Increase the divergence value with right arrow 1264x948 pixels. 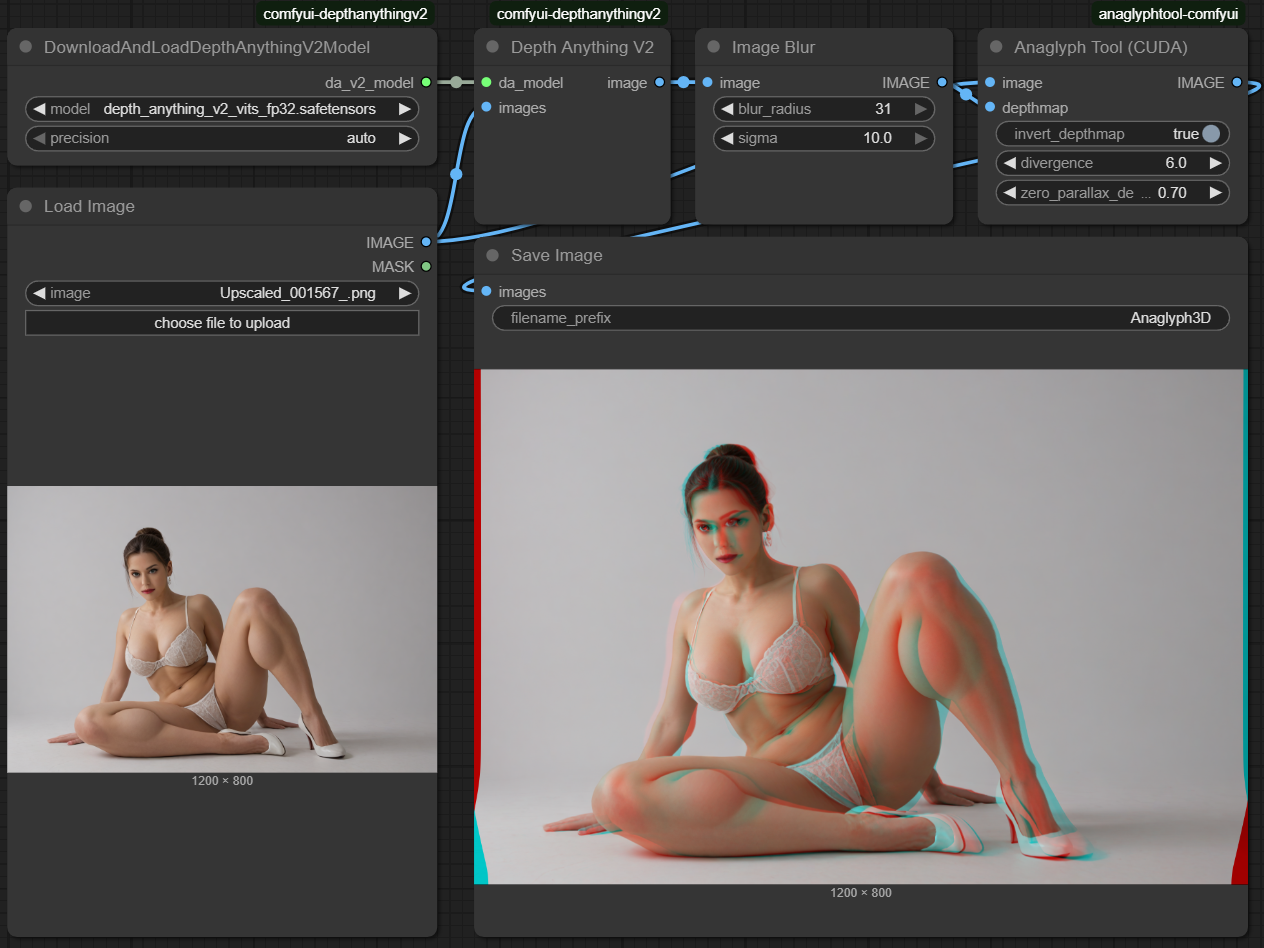coord(1215,163)
